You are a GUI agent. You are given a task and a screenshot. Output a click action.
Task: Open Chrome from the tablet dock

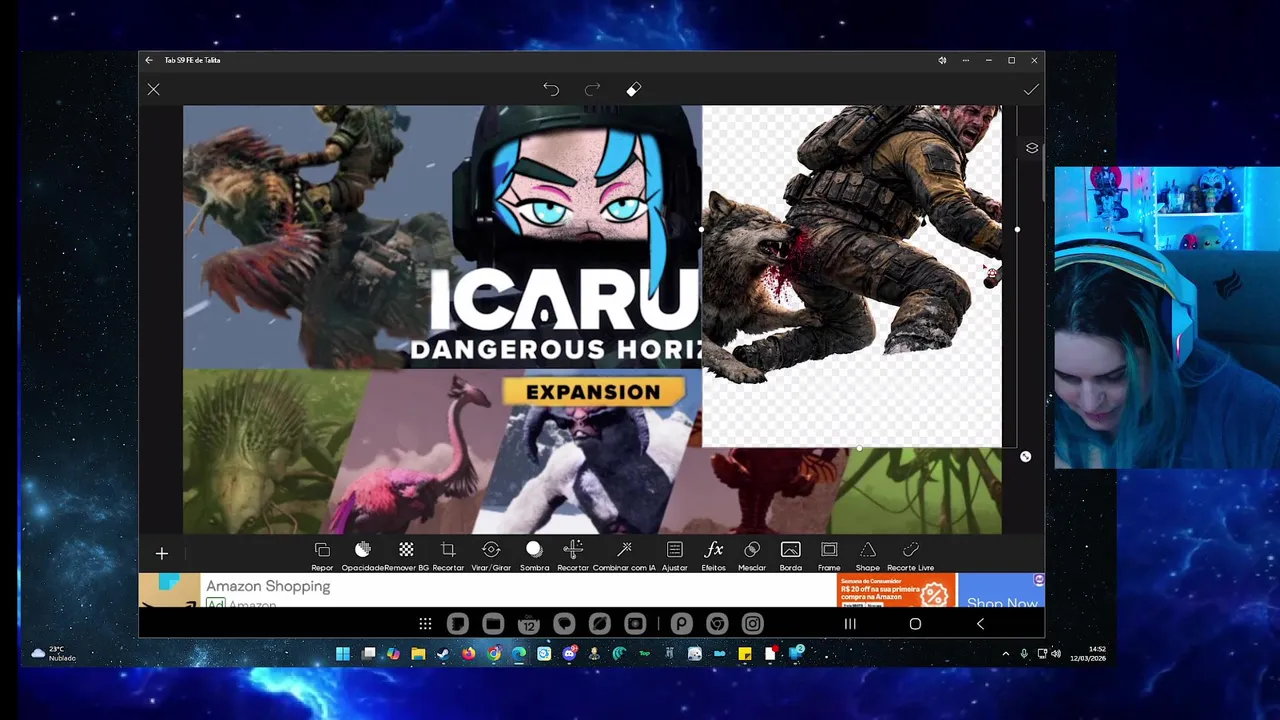(x=717, y=624)
